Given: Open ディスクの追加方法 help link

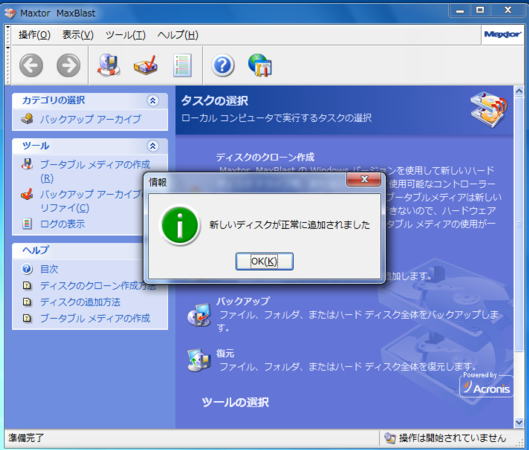Looking at the screenshot, I should [x=80, y=302].
